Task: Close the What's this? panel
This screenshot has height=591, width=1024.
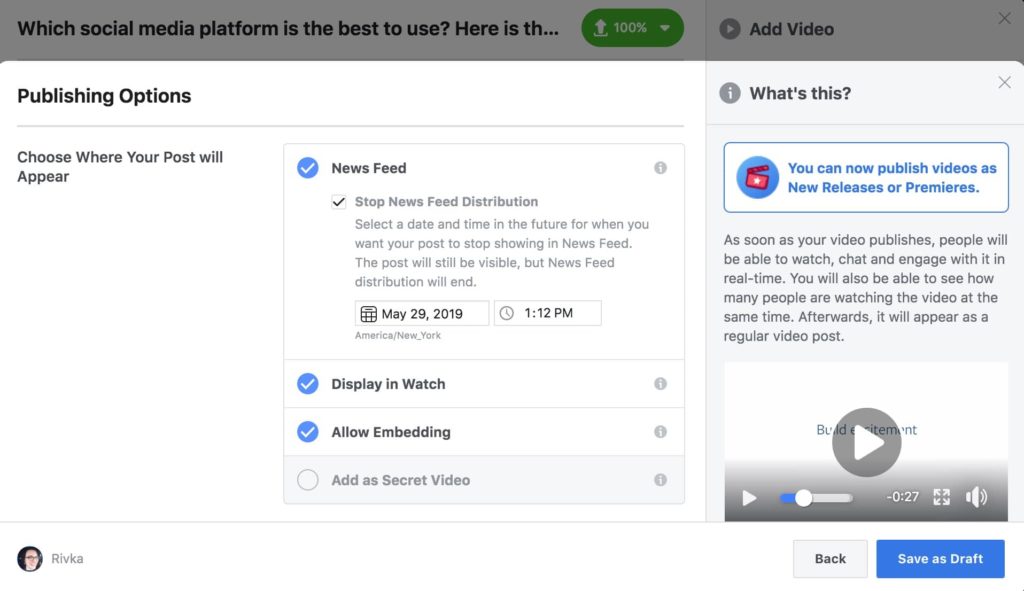Action: pos(1004,83)
